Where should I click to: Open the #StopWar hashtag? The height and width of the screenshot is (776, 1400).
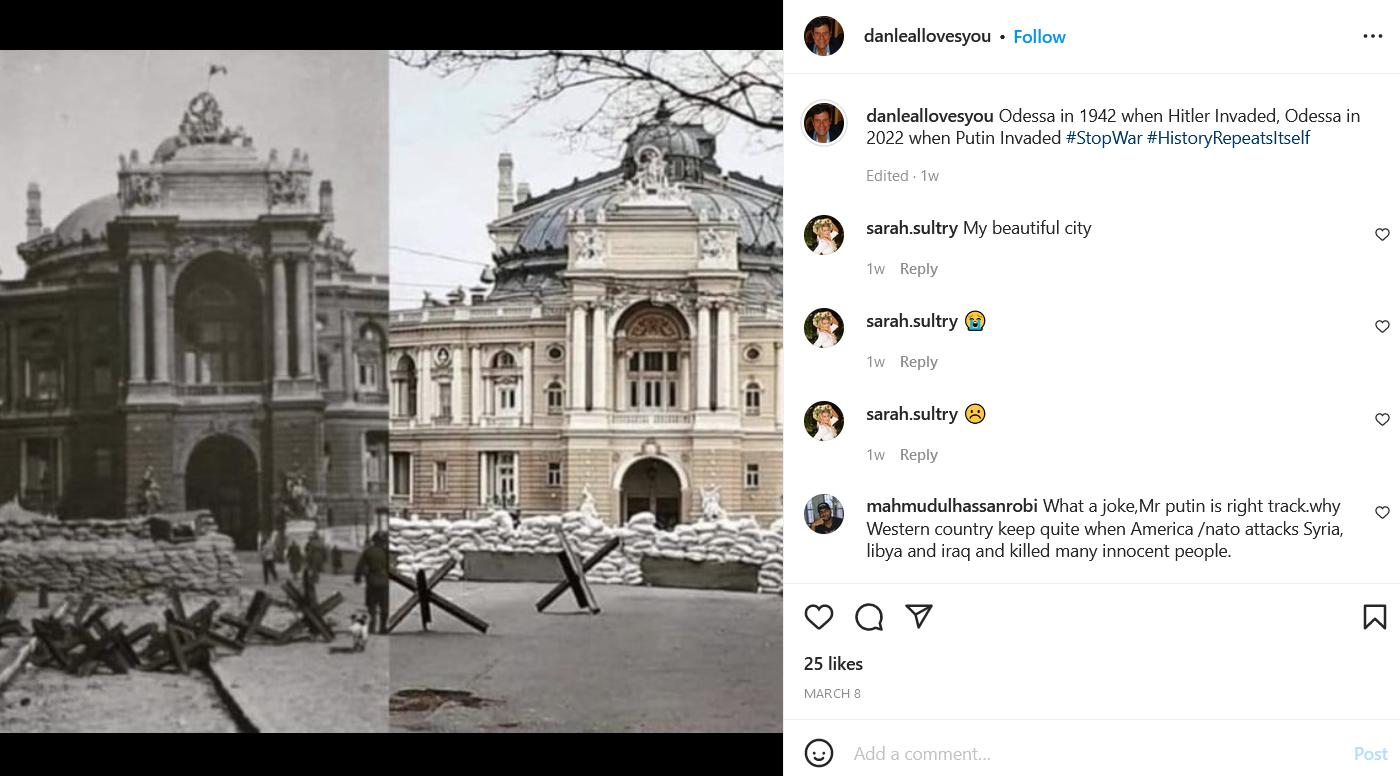tap(1103, 138)
